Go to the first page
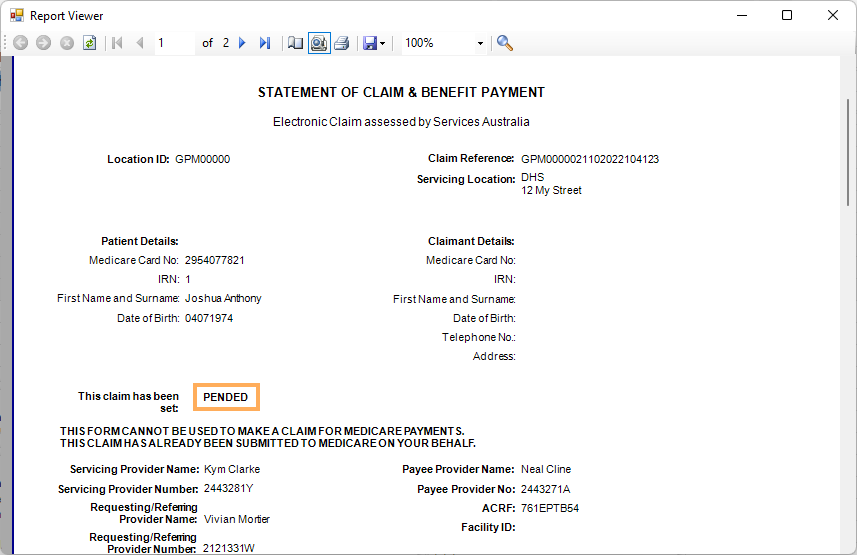This screenshot has height=555, width=857. coord(117,43)
